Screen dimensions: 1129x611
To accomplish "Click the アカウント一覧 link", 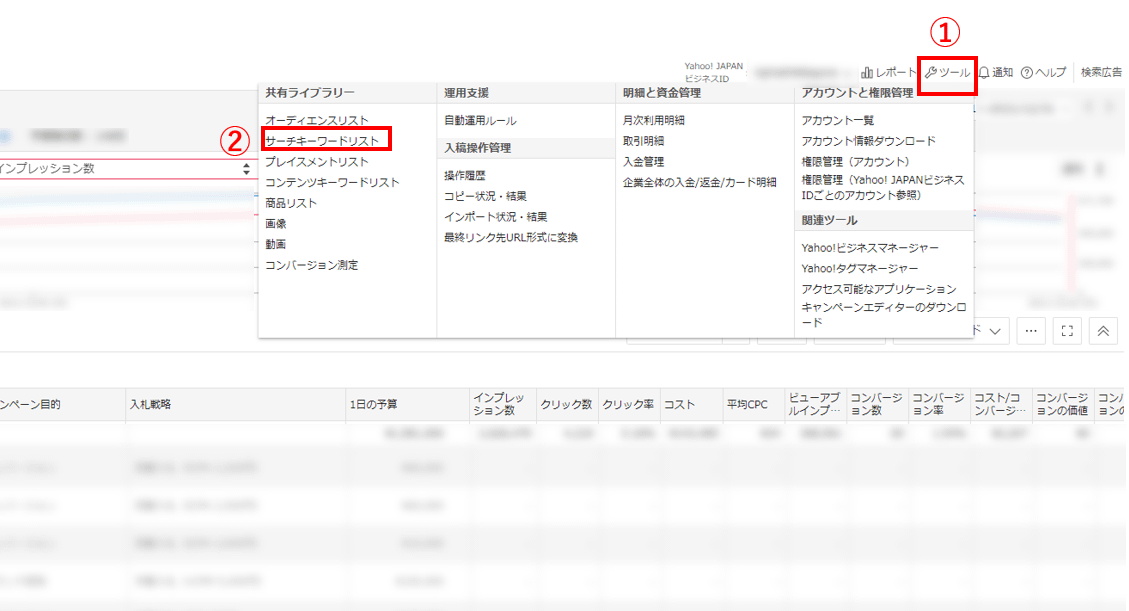I will (x=837, y=120).
